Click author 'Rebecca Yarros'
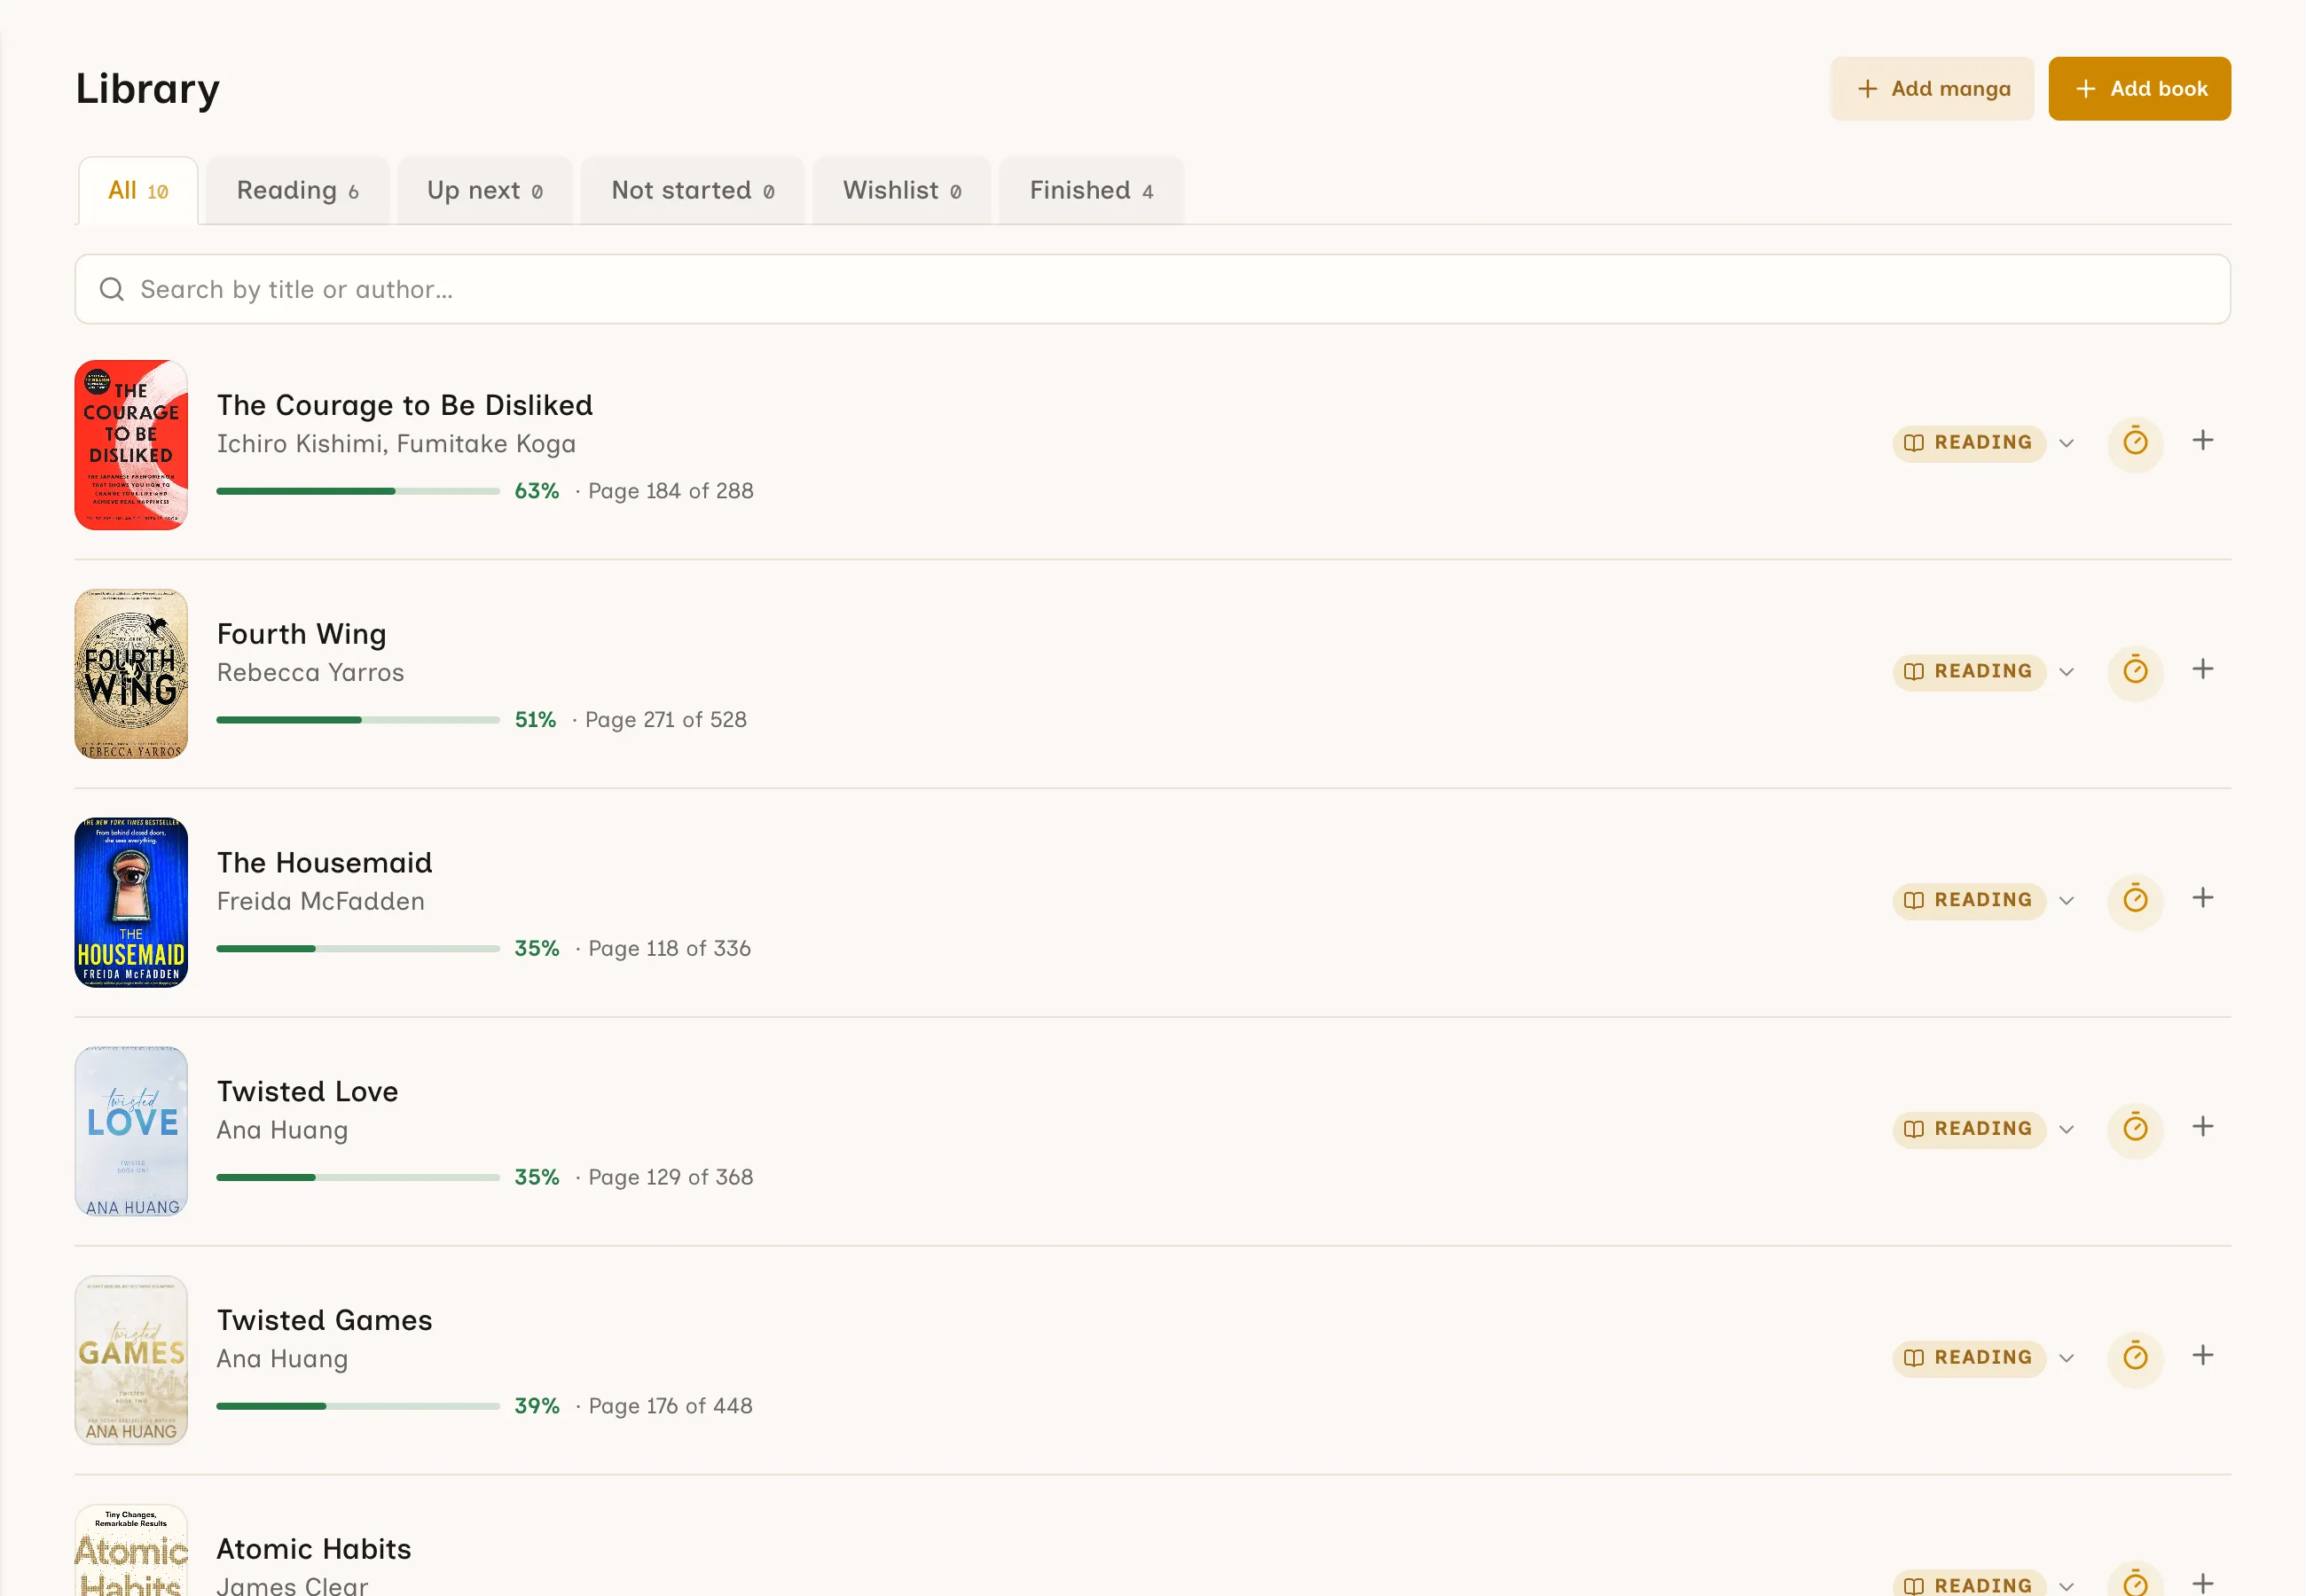This screenshot has height=1596, width=2306. pos(310,673)
